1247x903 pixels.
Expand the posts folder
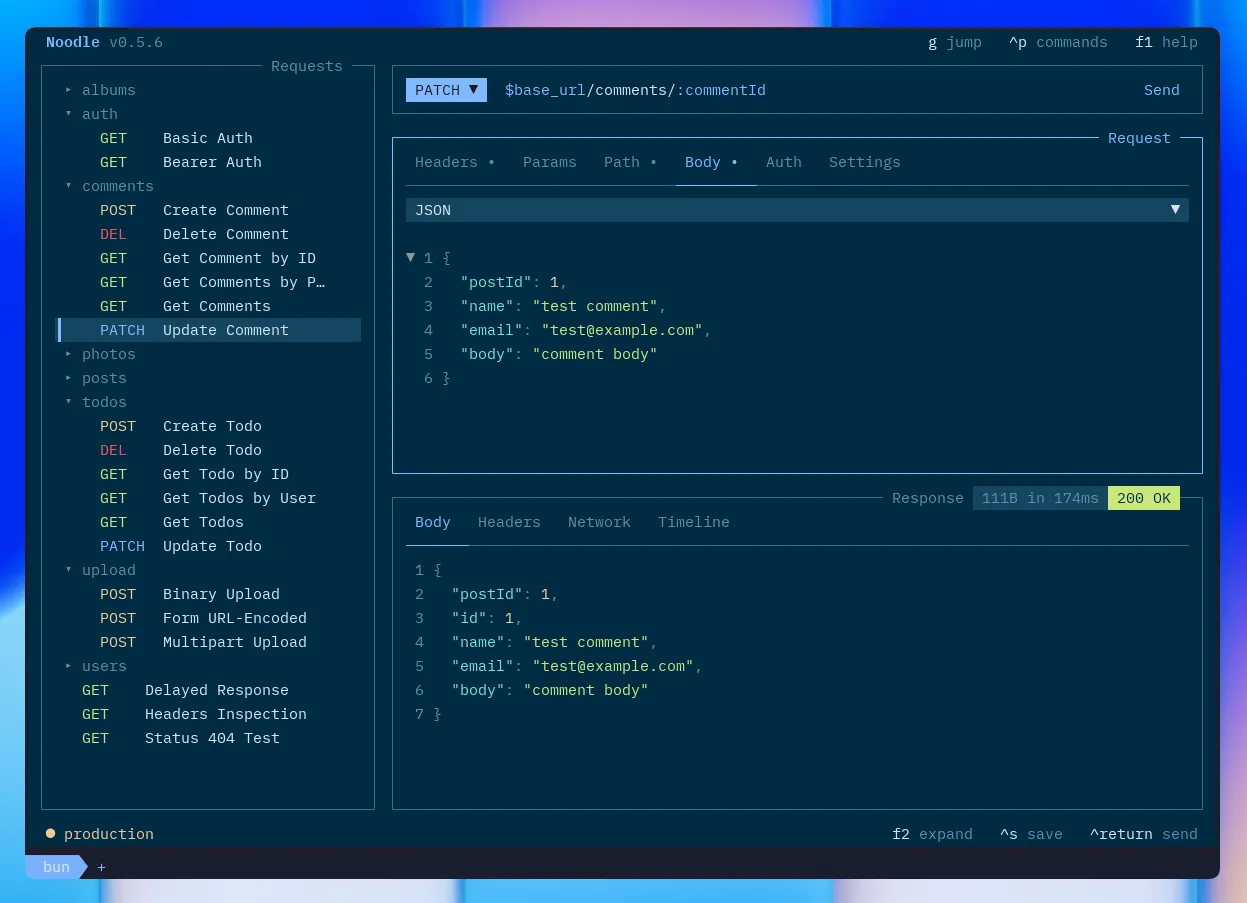pos(96,378)
